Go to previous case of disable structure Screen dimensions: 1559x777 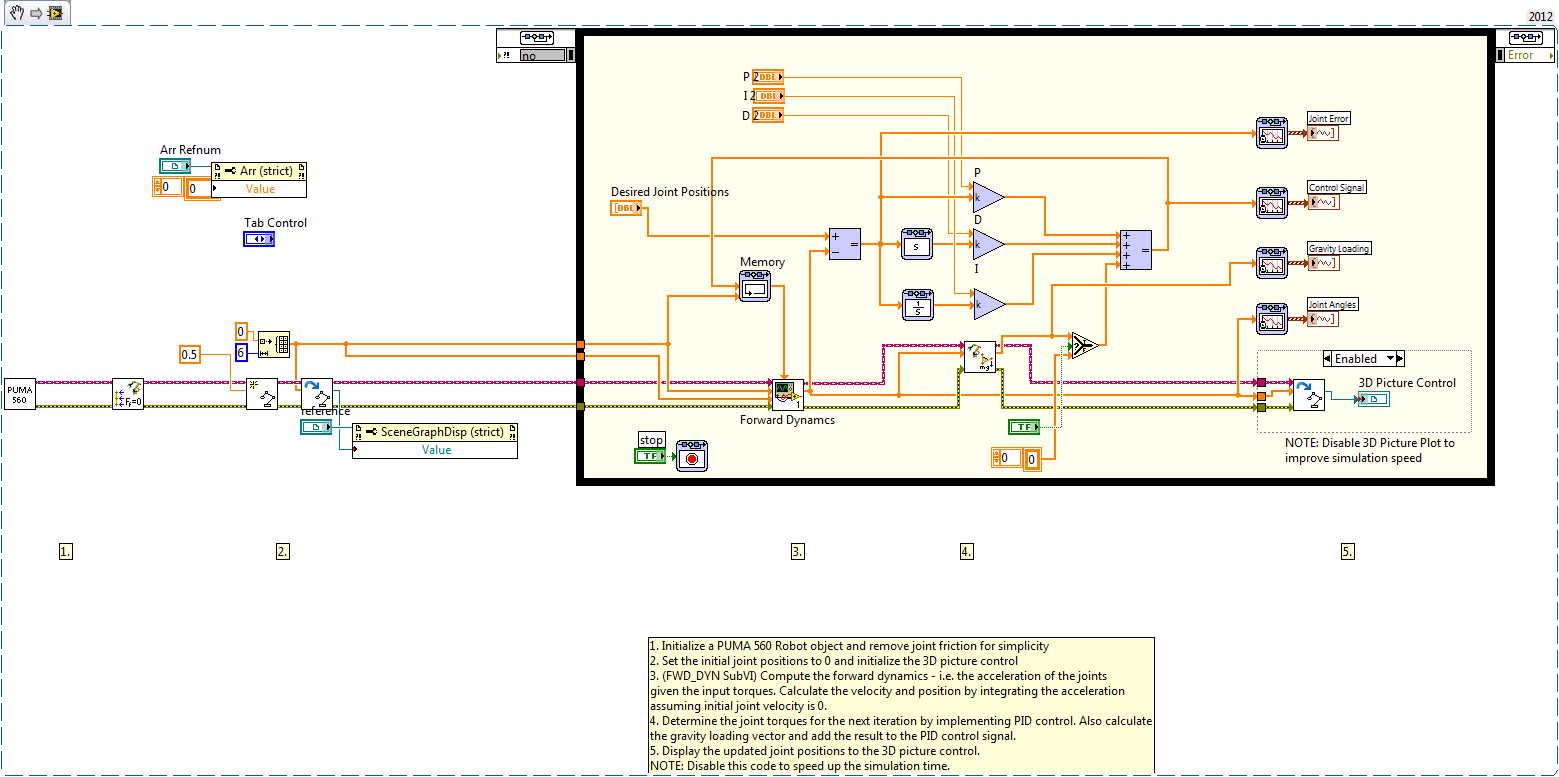click(x=1327, y=358)
